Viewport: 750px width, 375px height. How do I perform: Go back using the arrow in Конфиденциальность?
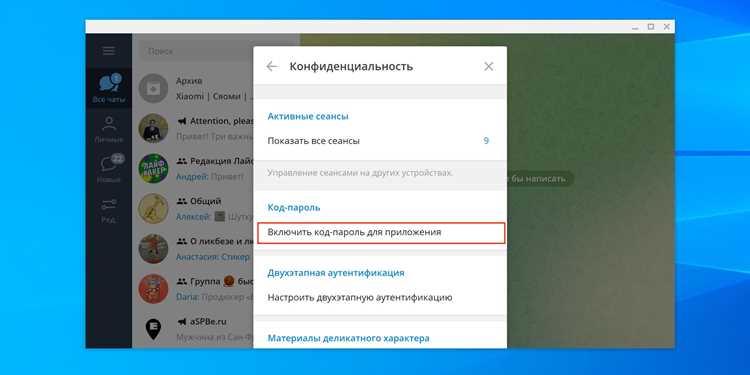(272, 66)
